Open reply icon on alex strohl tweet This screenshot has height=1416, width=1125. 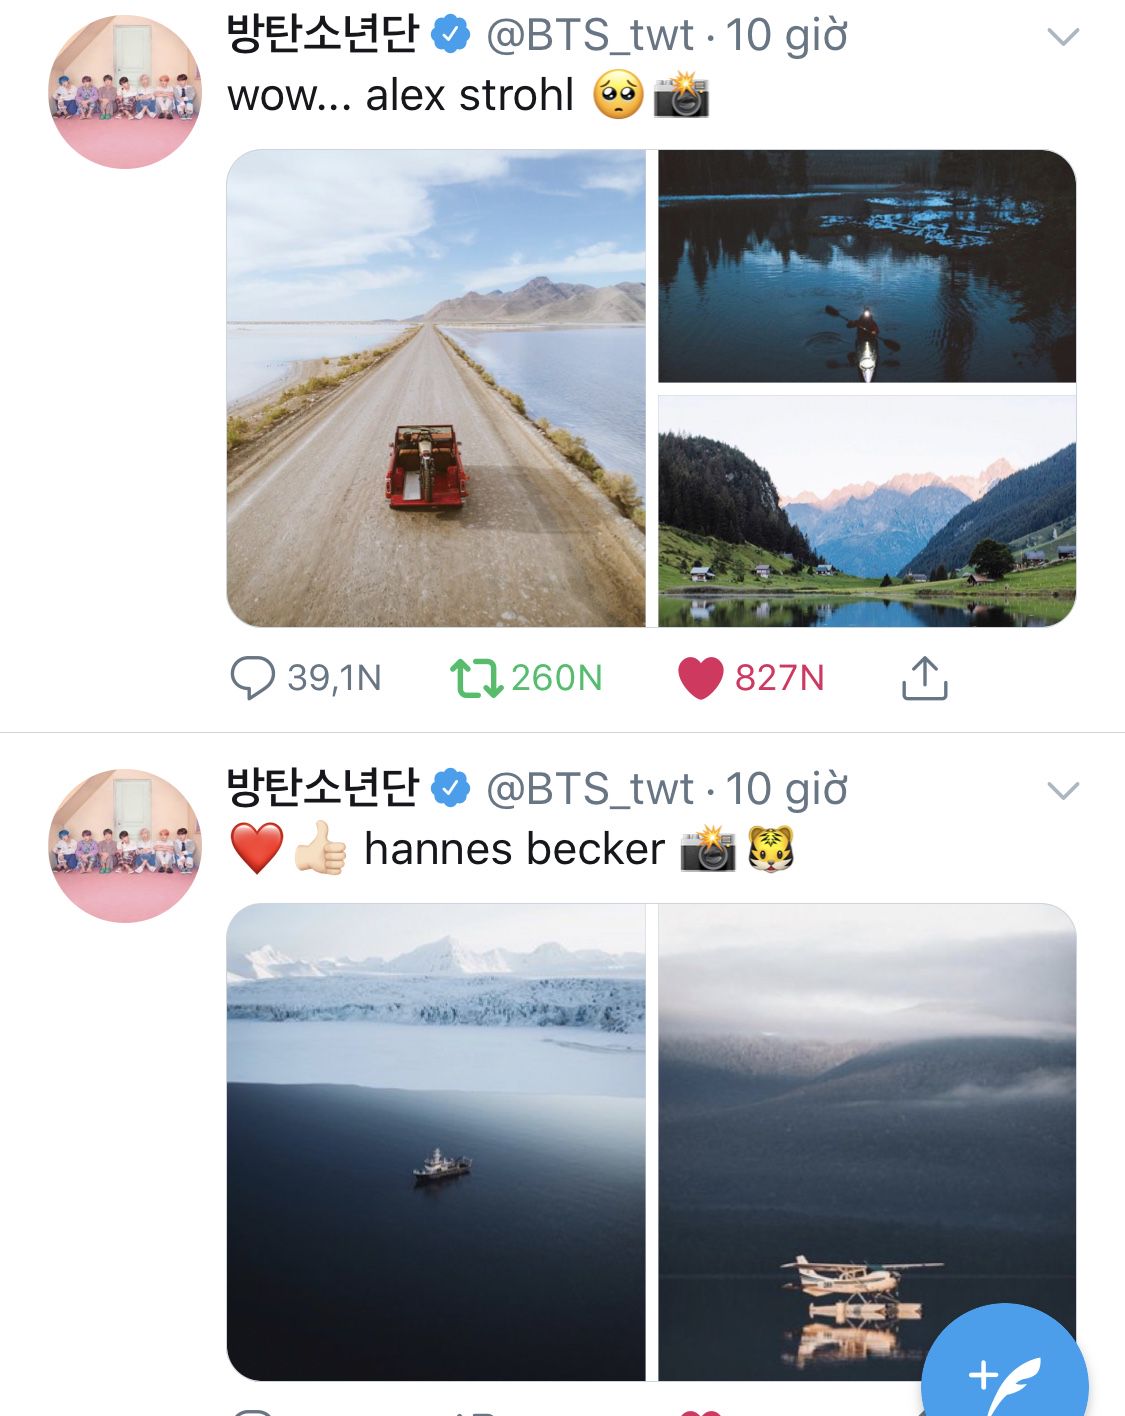pyautogui.click(x=252, y=678)
